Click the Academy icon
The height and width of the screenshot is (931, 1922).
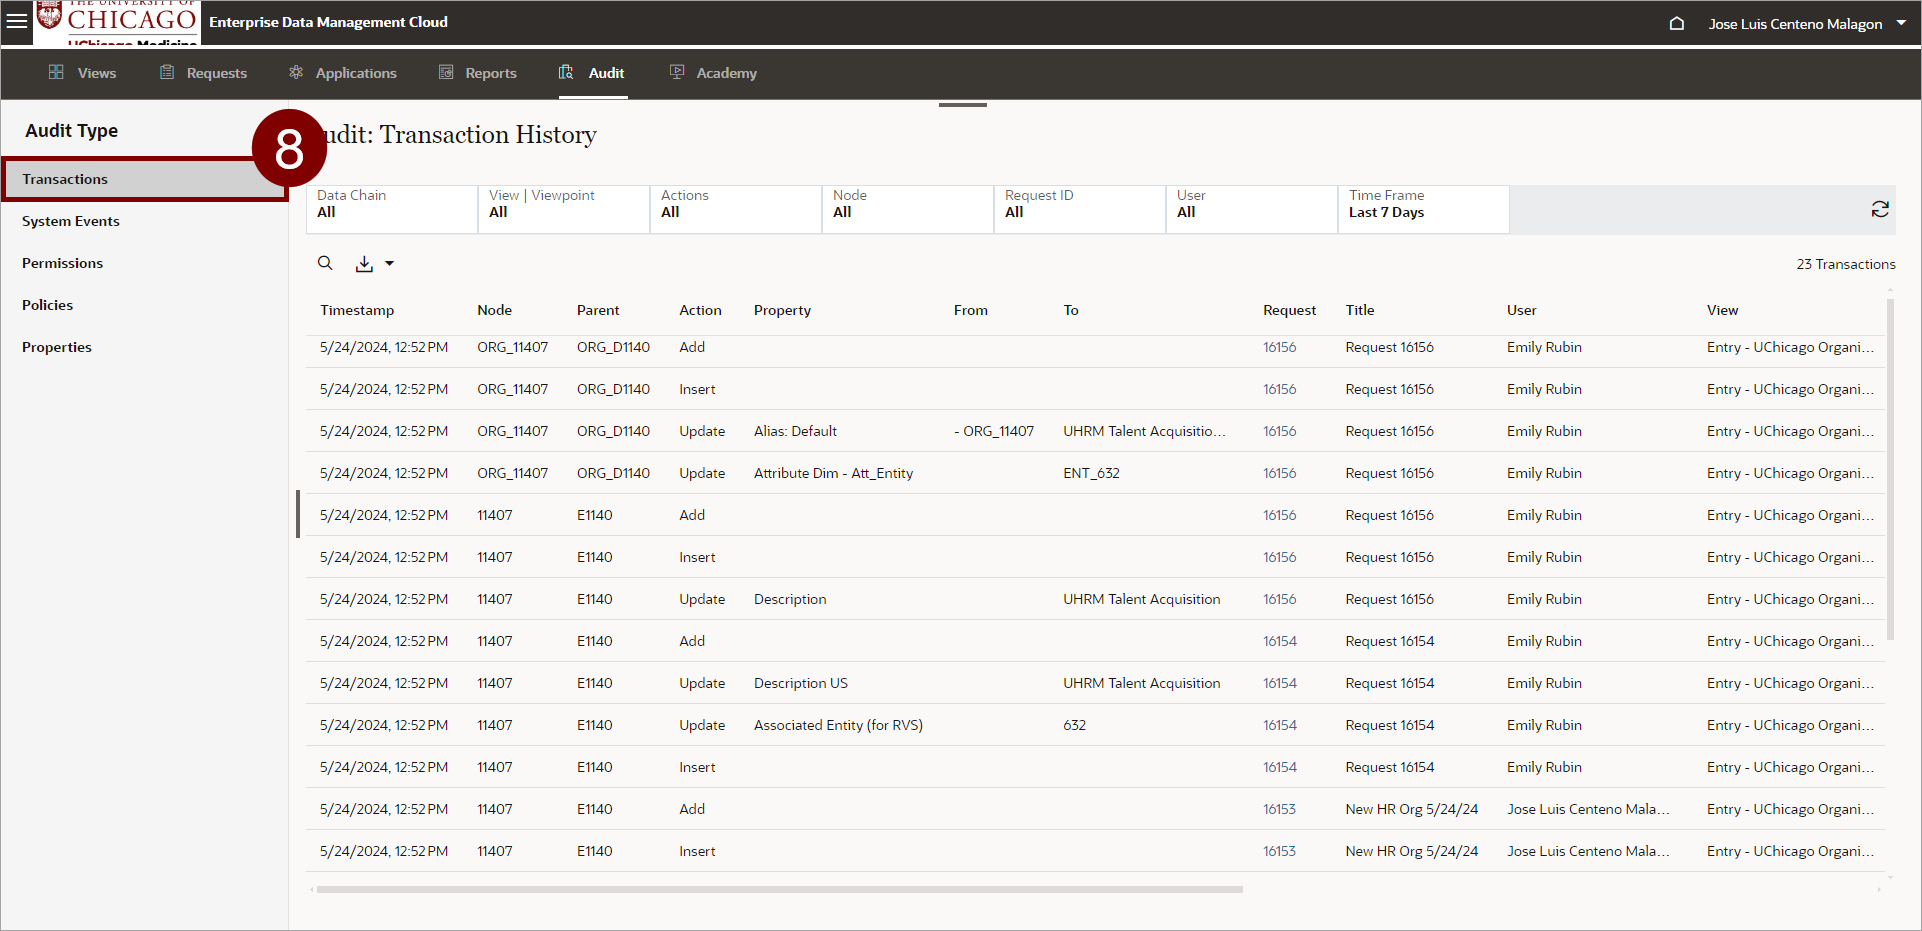[677, 72]
